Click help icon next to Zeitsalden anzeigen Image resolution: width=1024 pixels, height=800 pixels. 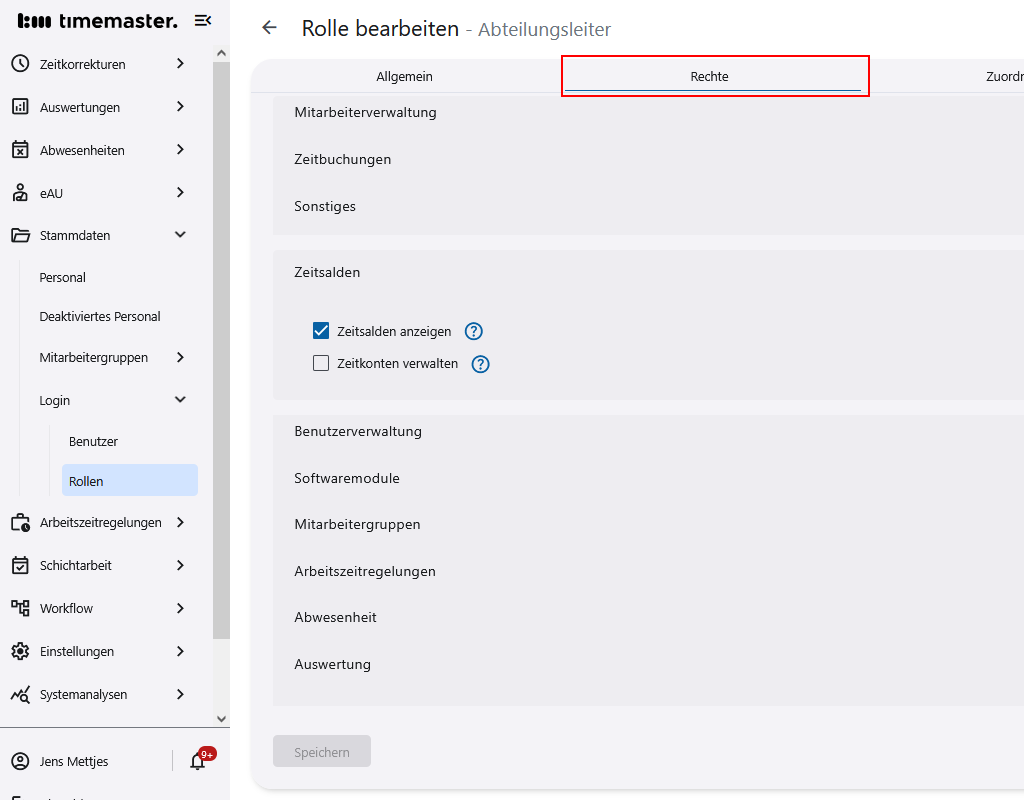[474, 331]
